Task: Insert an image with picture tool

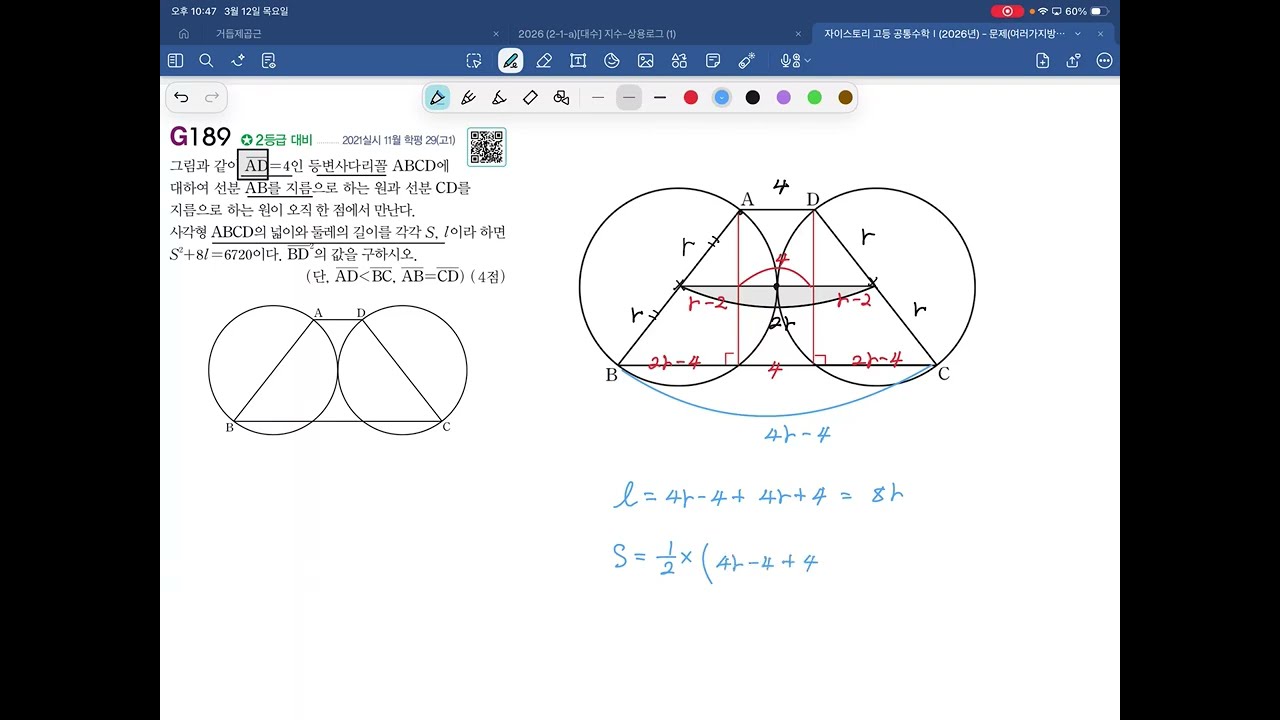Action: (646, 61)
